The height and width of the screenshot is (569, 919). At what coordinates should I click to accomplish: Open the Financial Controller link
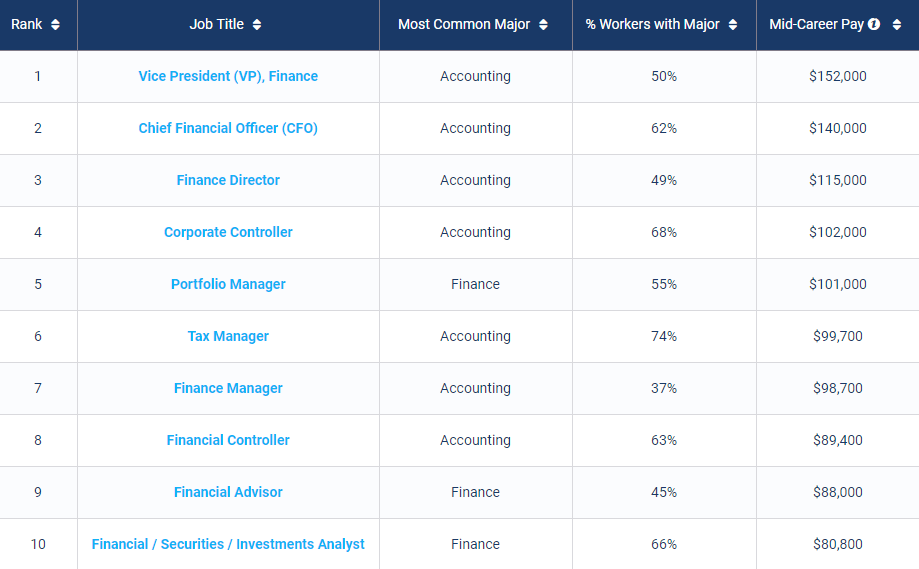point(228,440)
